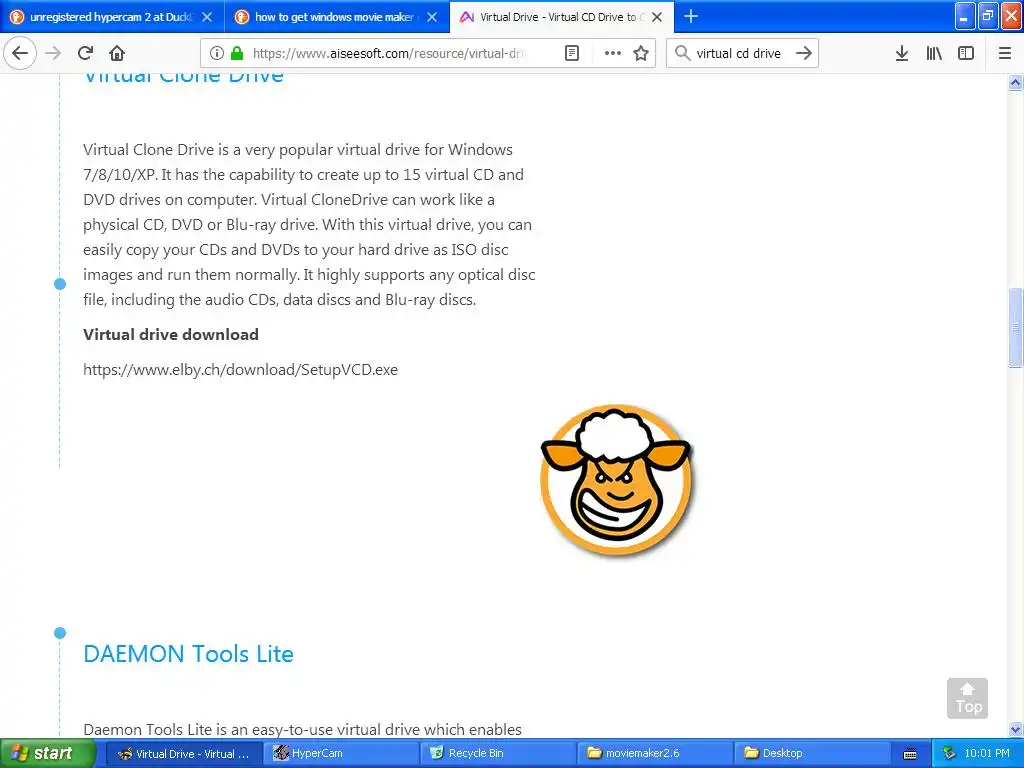Switch to HyperCam in the taskbar
Image resolution: width=1024 pixels, height=768 pixels.
coord(341,754)
